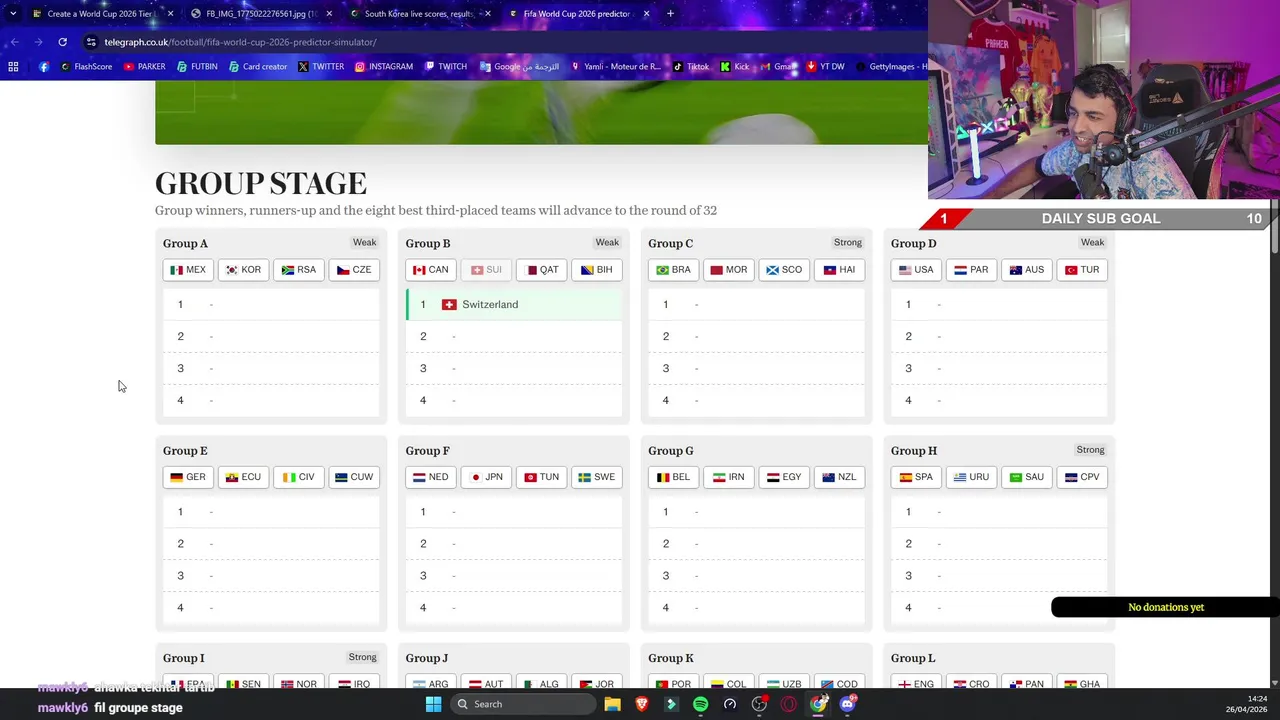Open File Explorer from the taskbar
This screenshot has height=720, width=1280.
click(x=612, y=704)
